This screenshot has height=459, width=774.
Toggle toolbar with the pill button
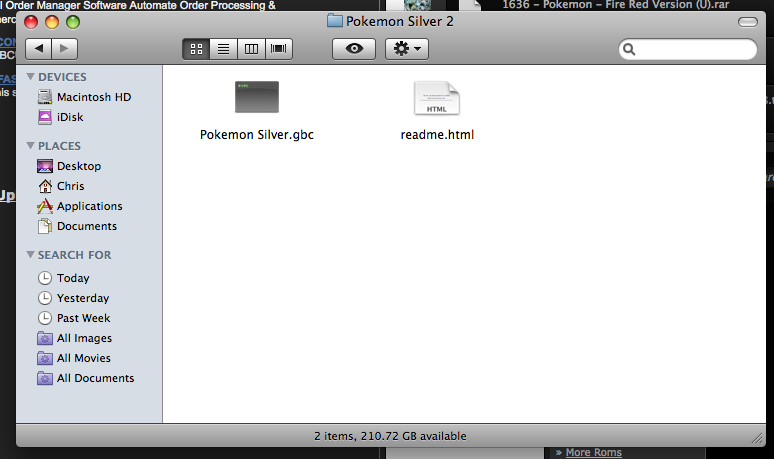click(x=748, y=22)
